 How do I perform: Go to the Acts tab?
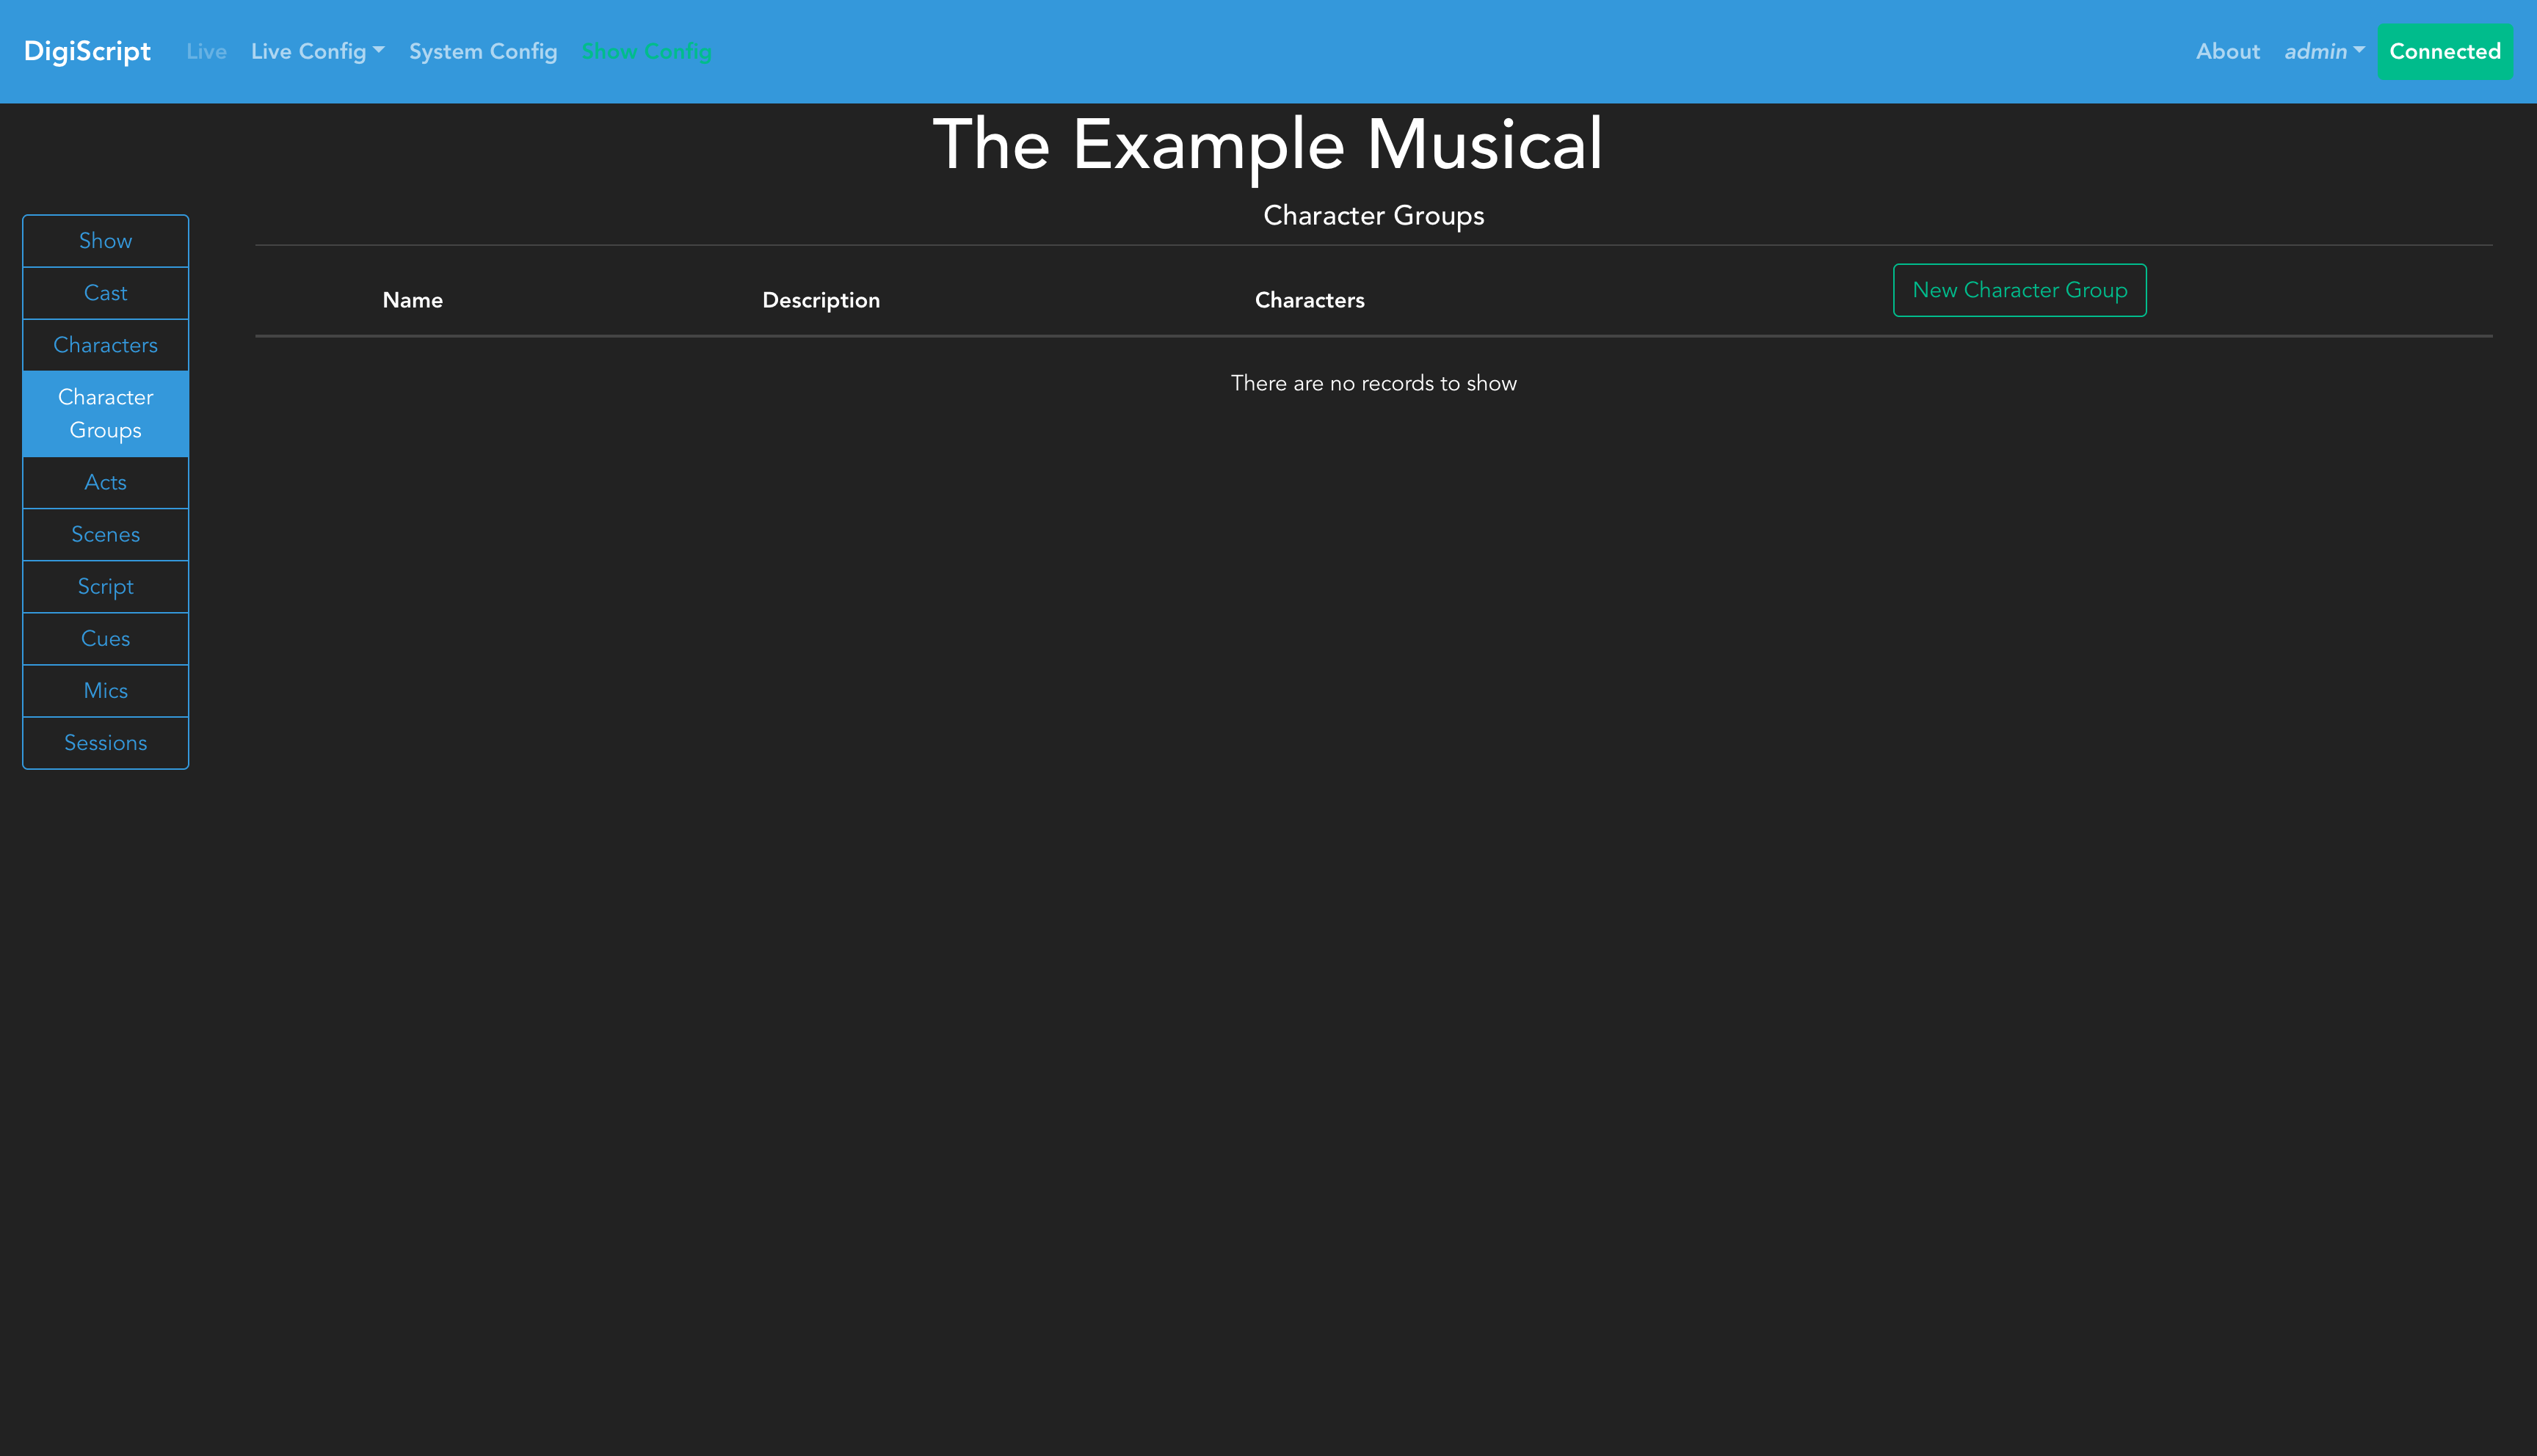pos(105,482)
